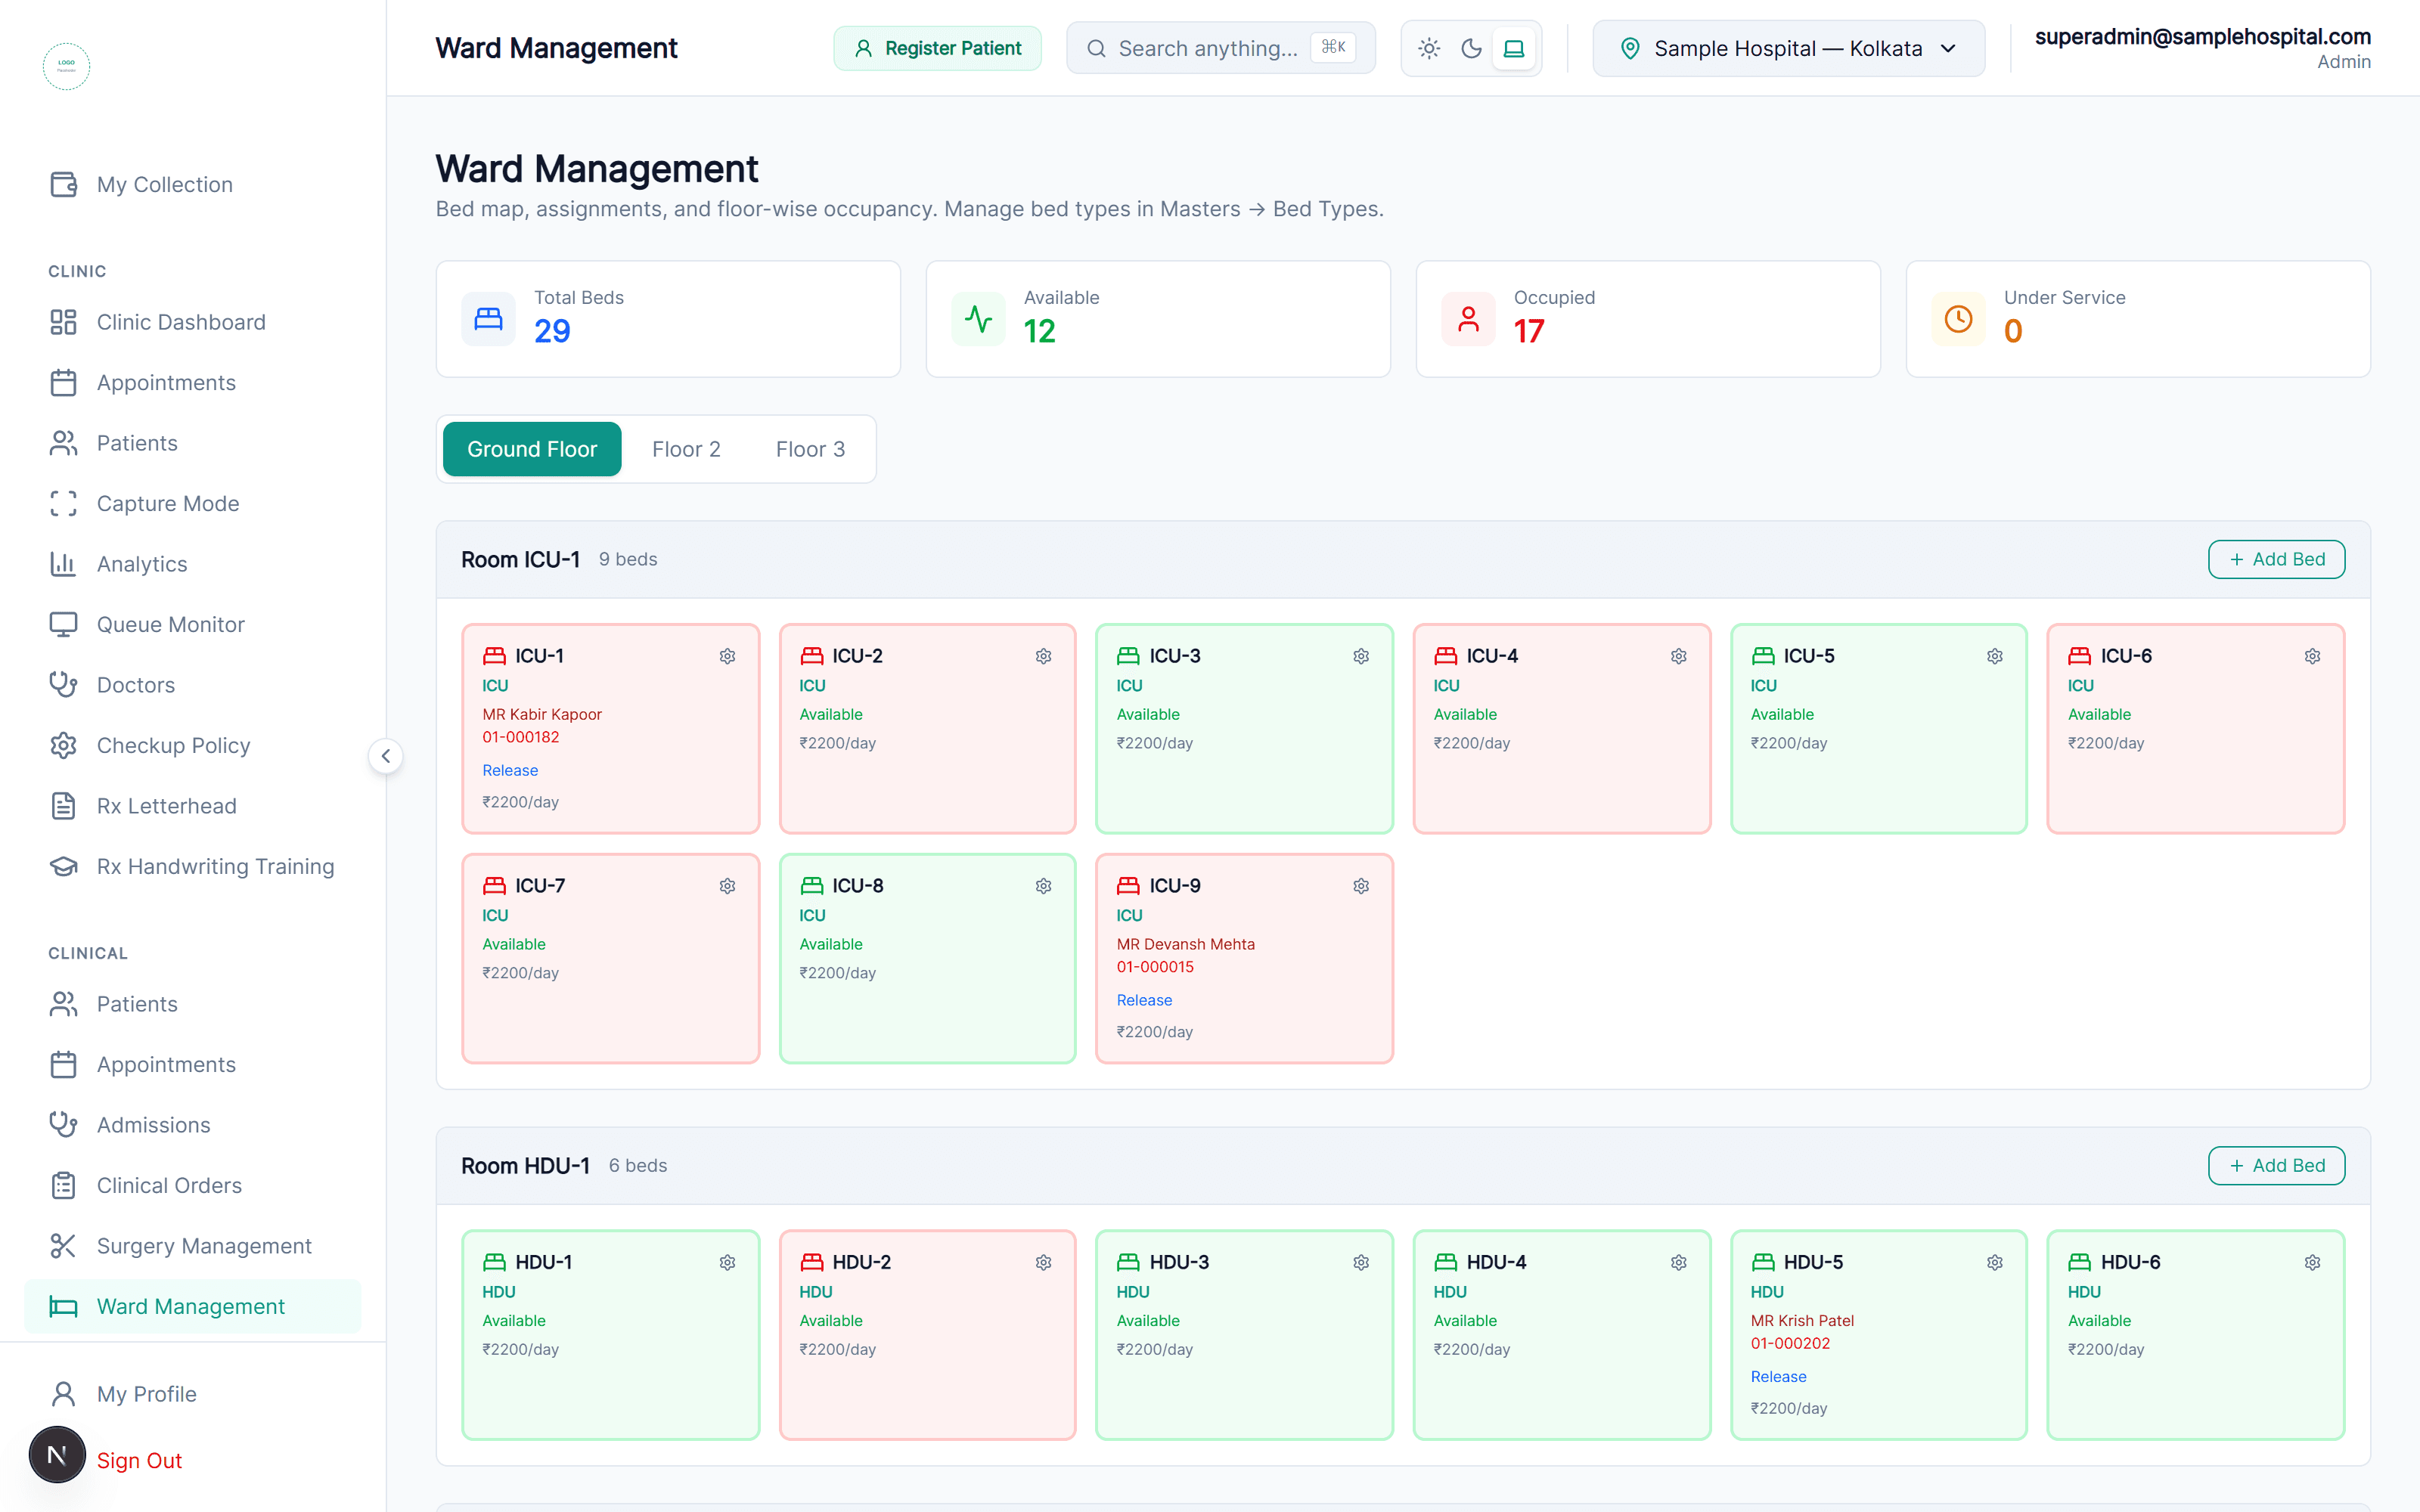
Task: Open Surgery Management scissors icon
Action: pos(63,1246)
